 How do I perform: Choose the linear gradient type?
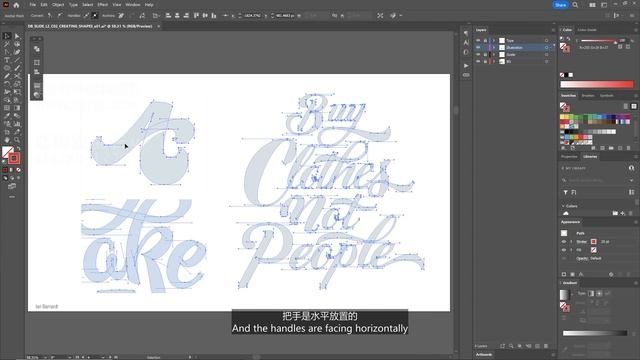[x=591, y=293]
